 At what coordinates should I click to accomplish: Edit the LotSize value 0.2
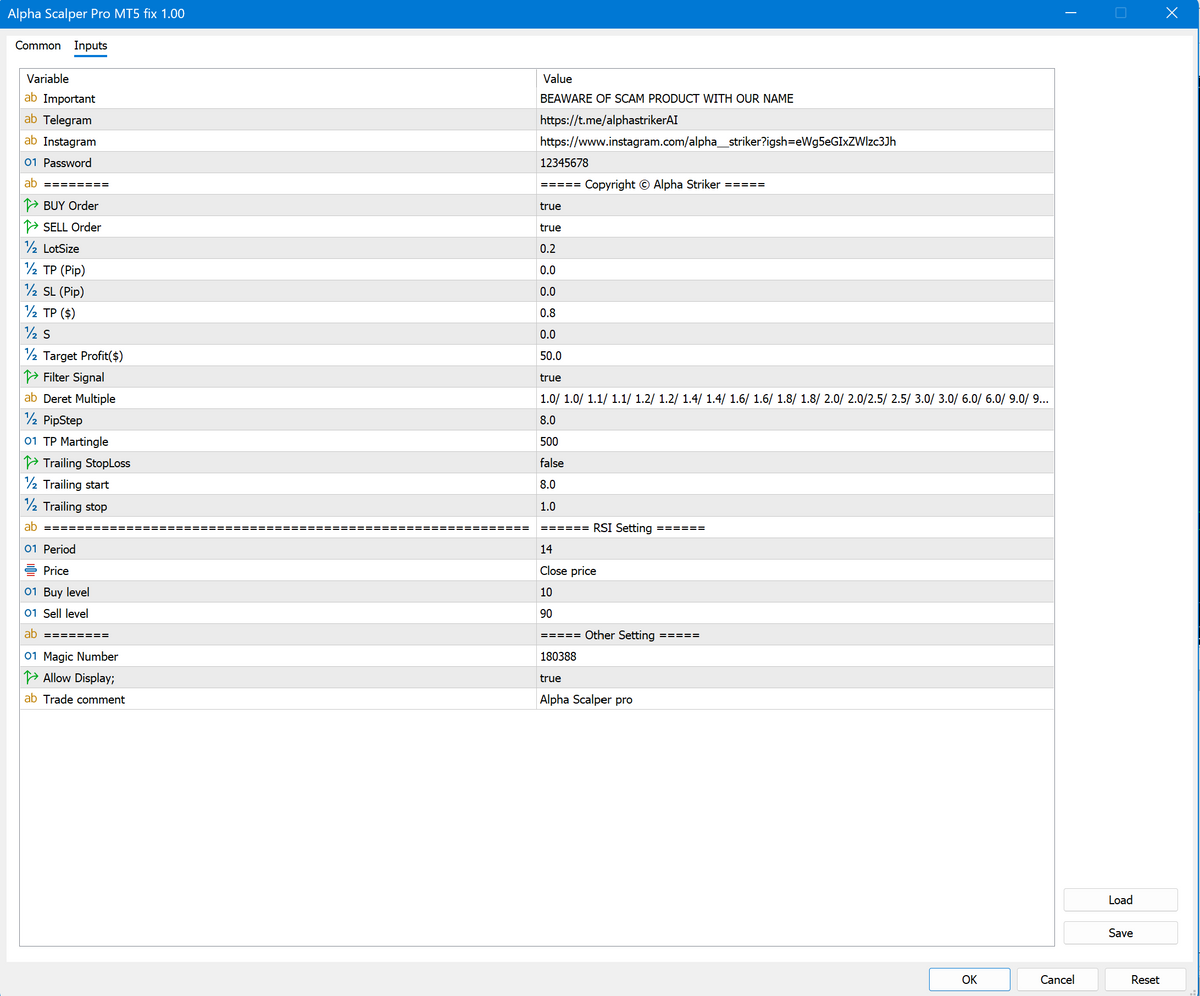795,249
